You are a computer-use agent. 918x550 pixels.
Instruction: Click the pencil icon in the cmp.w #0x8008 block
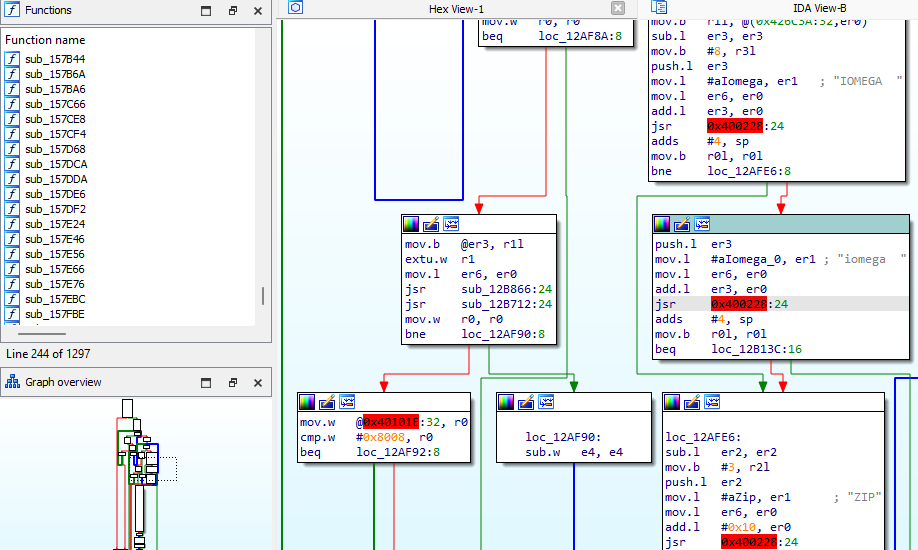click(327, 402)
